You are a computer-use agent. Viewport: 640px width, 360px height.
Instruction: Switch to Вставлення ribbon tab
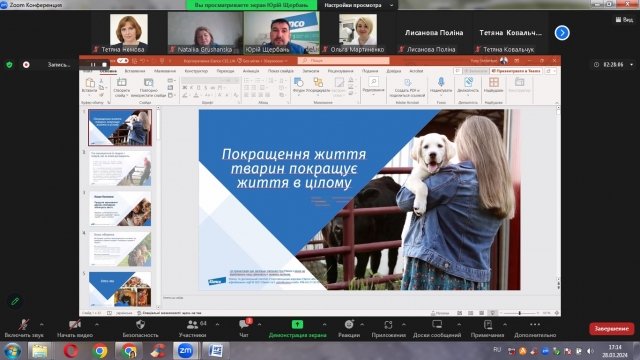pyautogui.click(x=135, y=71)
